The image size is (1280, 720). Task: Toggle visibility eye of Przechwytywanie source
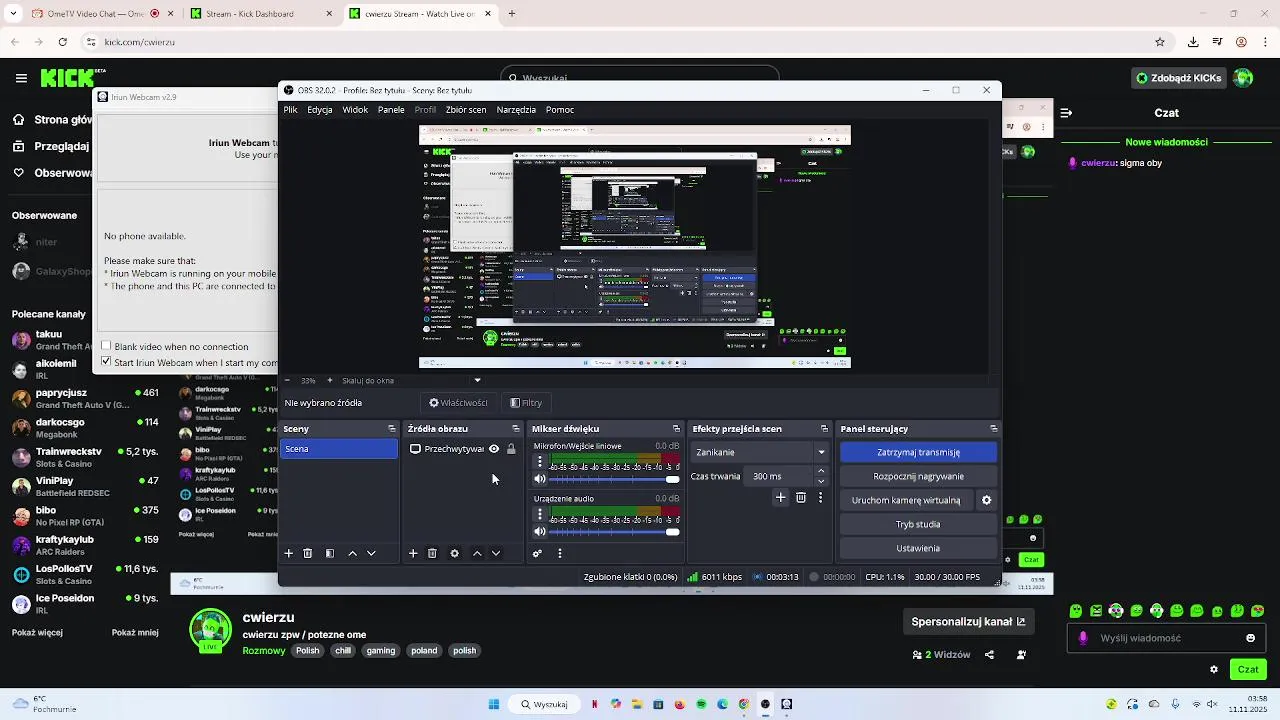pos(494,449)
